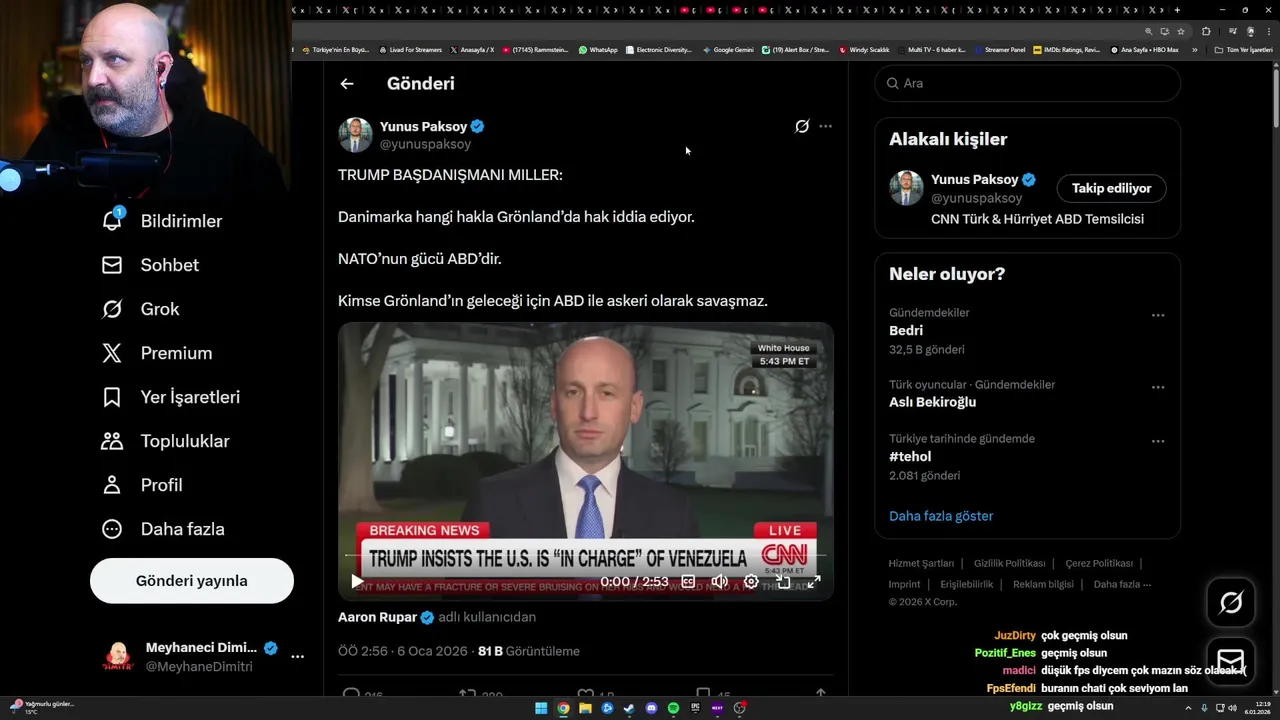Click Daha fazla göster link
The image size is (1280, 720).
pyautogui.click(x=941, y=516)
